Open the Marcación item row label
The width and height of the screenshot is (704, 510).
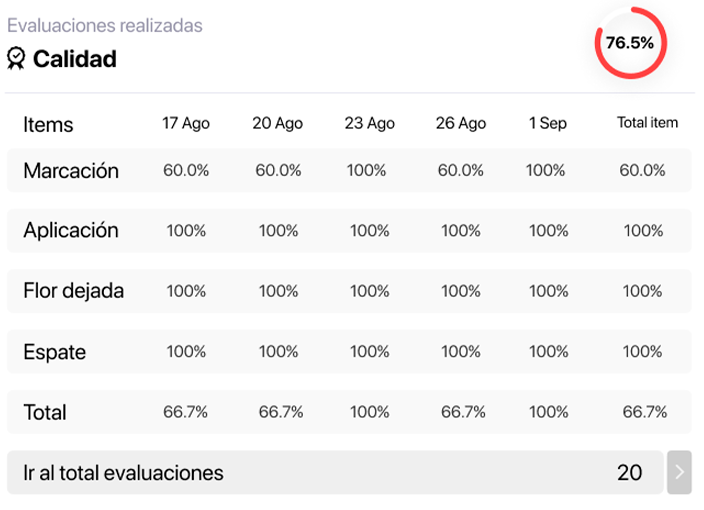pos(71,171)
